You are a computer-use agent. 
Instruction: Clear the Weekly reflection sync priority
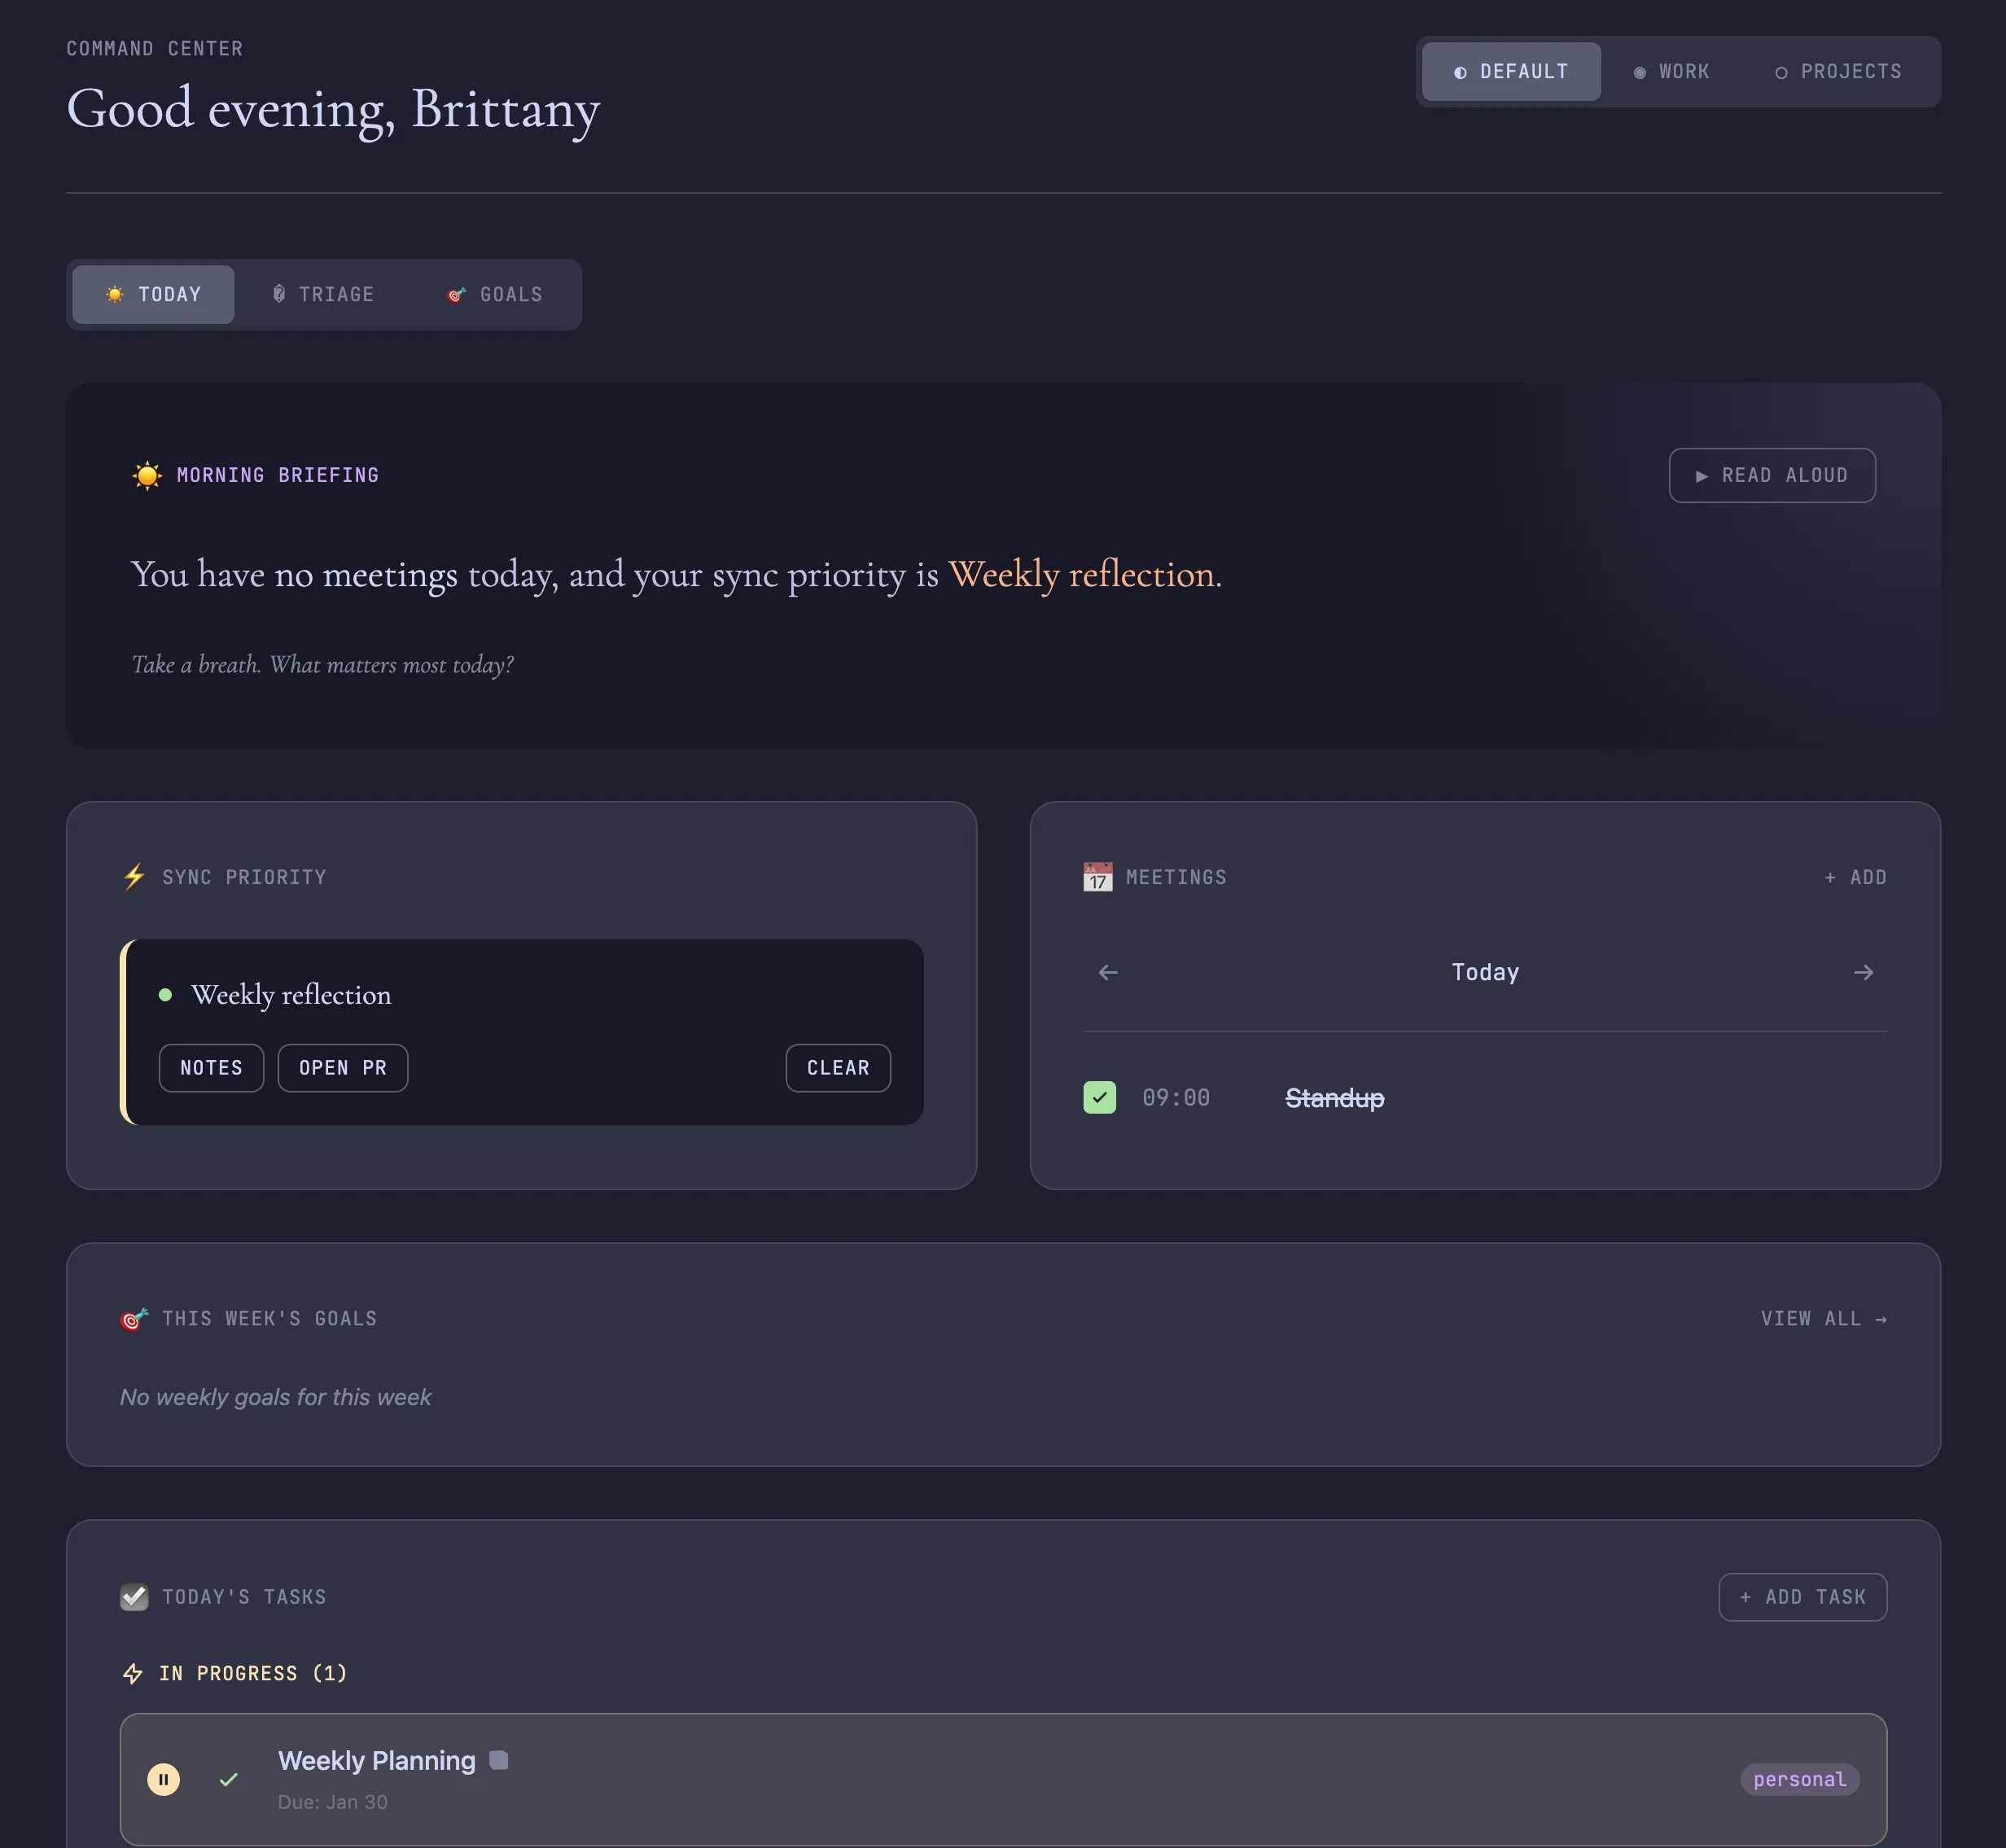coord(837,1068)
